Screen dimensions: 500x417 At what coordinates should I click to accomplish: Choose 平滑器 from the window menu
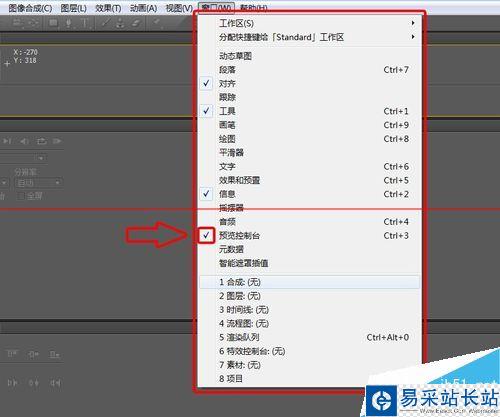310,152
